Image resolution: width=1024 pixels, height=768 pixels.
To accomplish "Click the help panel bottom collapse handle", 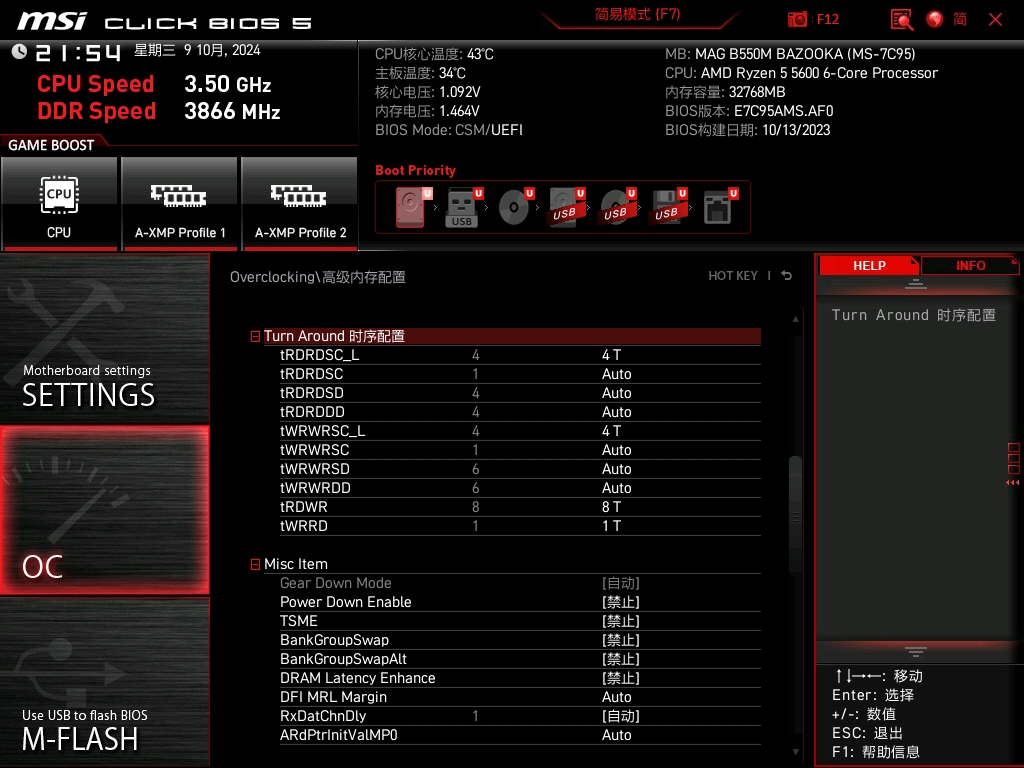I will click(916, 651).
